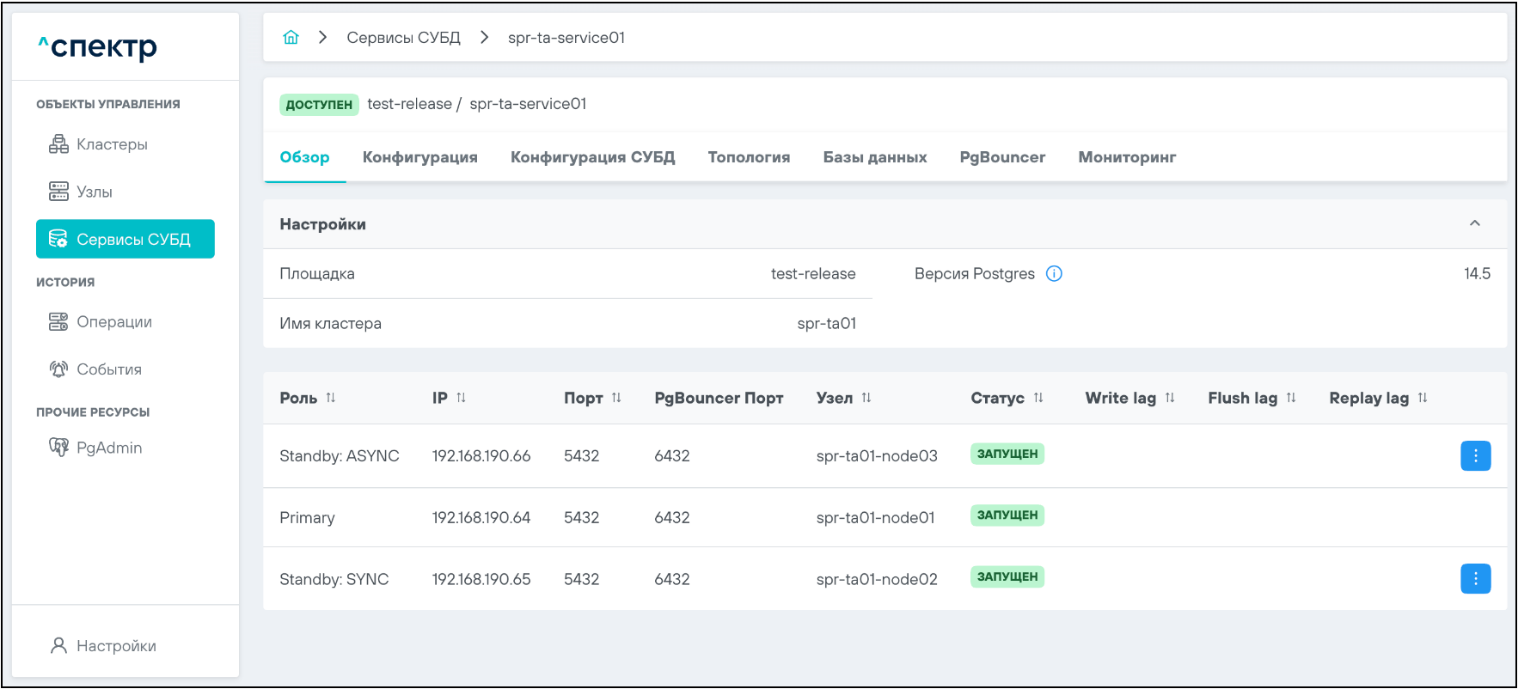1518x689 pixels.
Task: Switch to the Топология tab
Action: 748,157
